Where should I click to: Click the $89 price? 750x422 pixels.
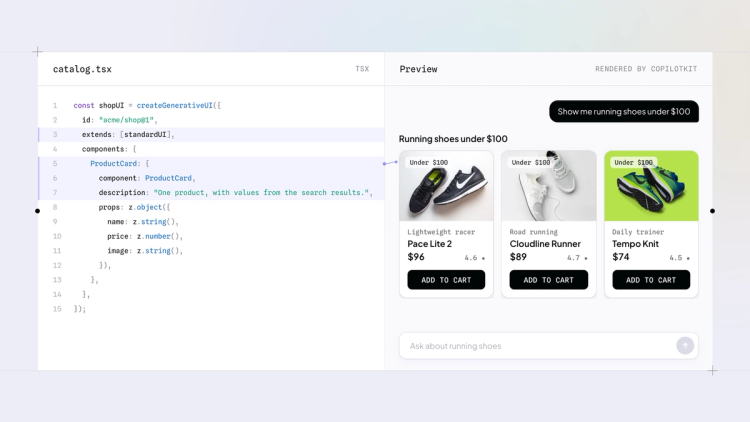pyautogui.click(x=518, y=257)
